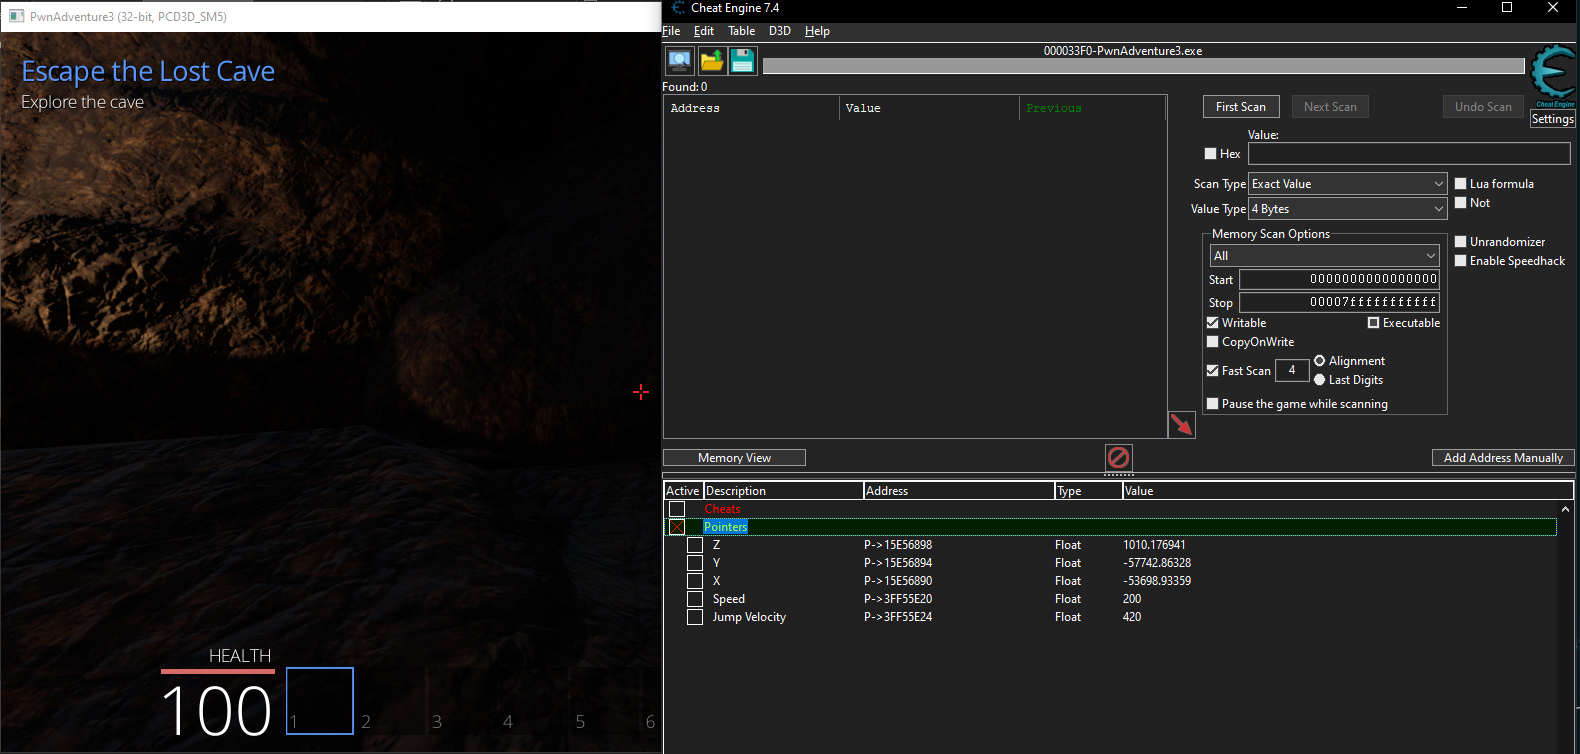Click the scan progress bar

point(1143,66)
